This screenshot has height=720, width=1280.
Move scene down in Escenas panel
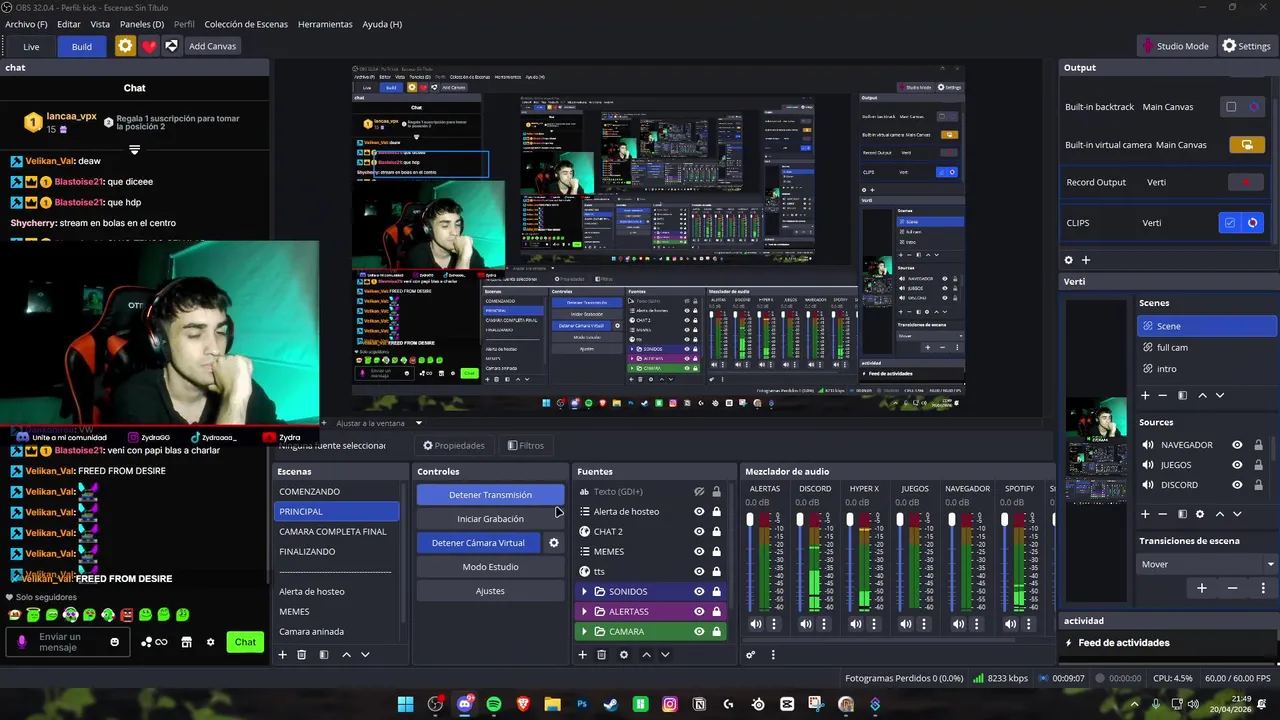coord(365,655)
